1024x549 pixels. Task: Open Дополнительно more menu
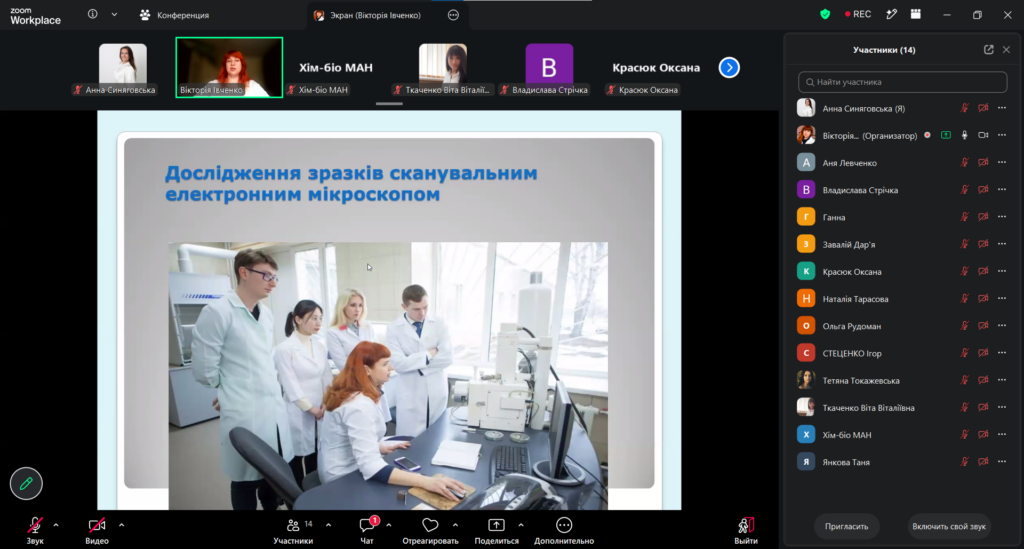564,530
